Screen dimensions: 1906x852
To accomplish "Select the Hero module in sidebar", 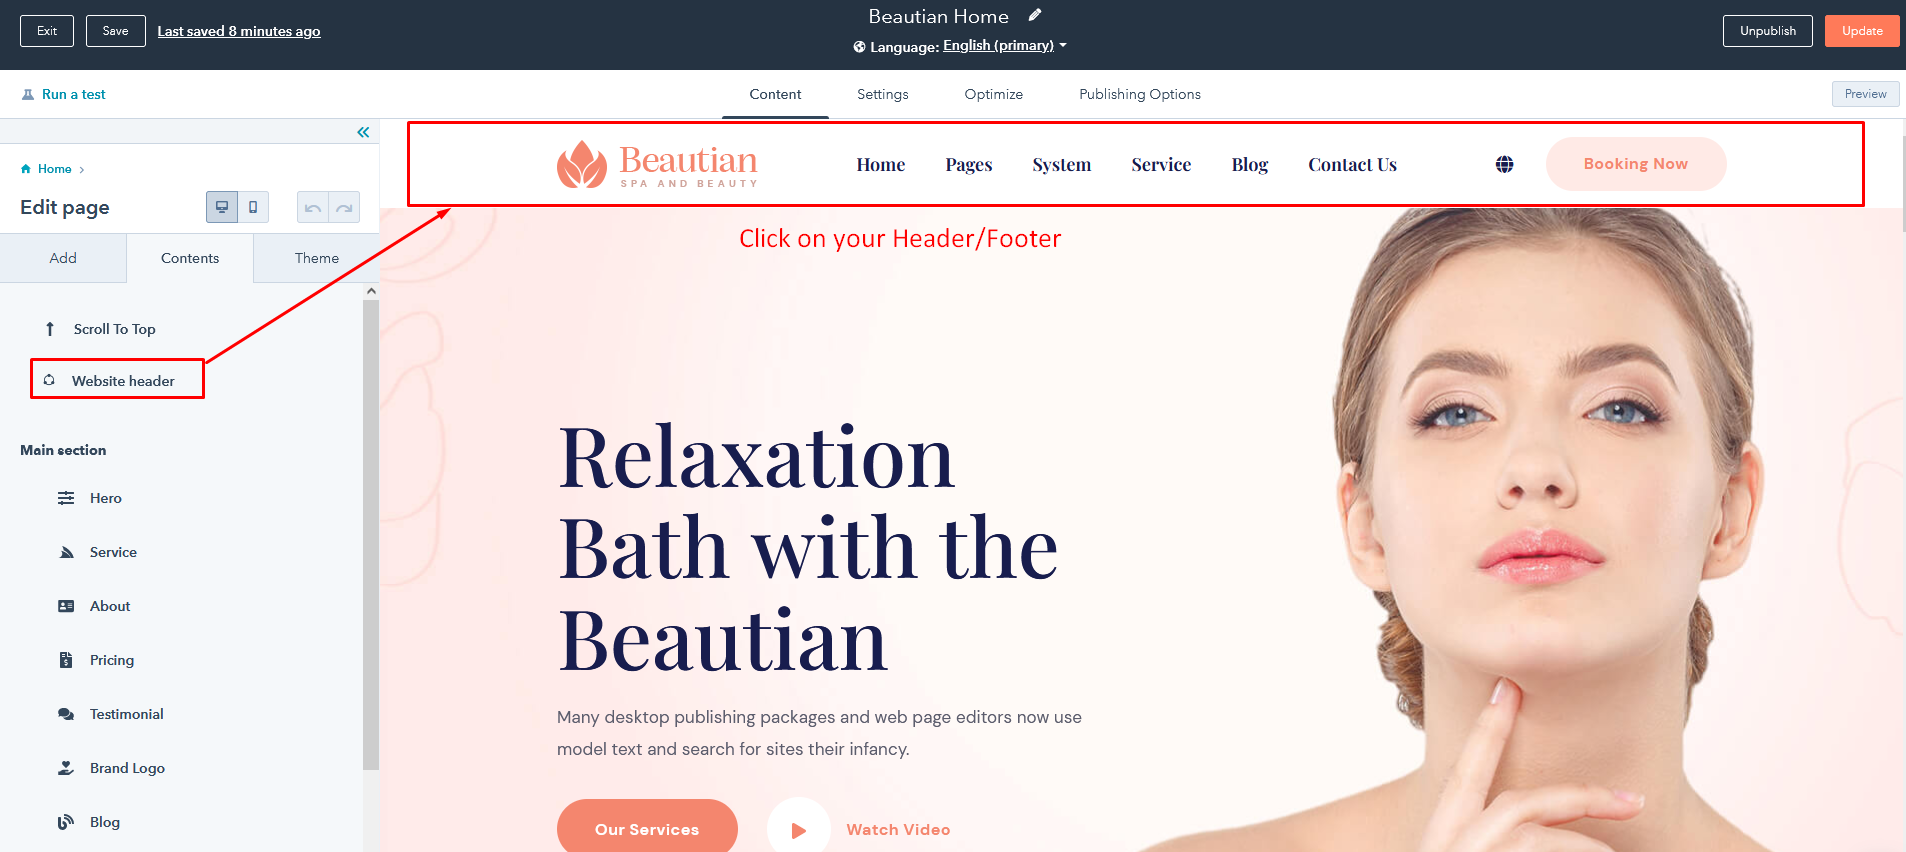I will click(x=106, y=498).
